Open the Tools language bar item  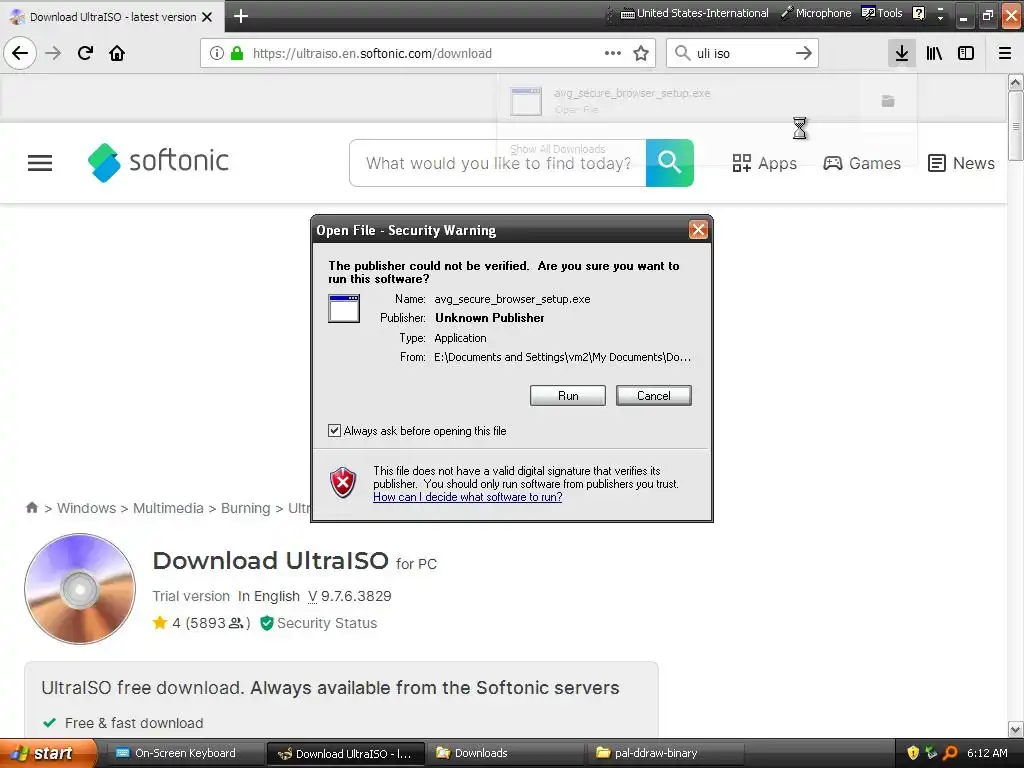(882, 13)
